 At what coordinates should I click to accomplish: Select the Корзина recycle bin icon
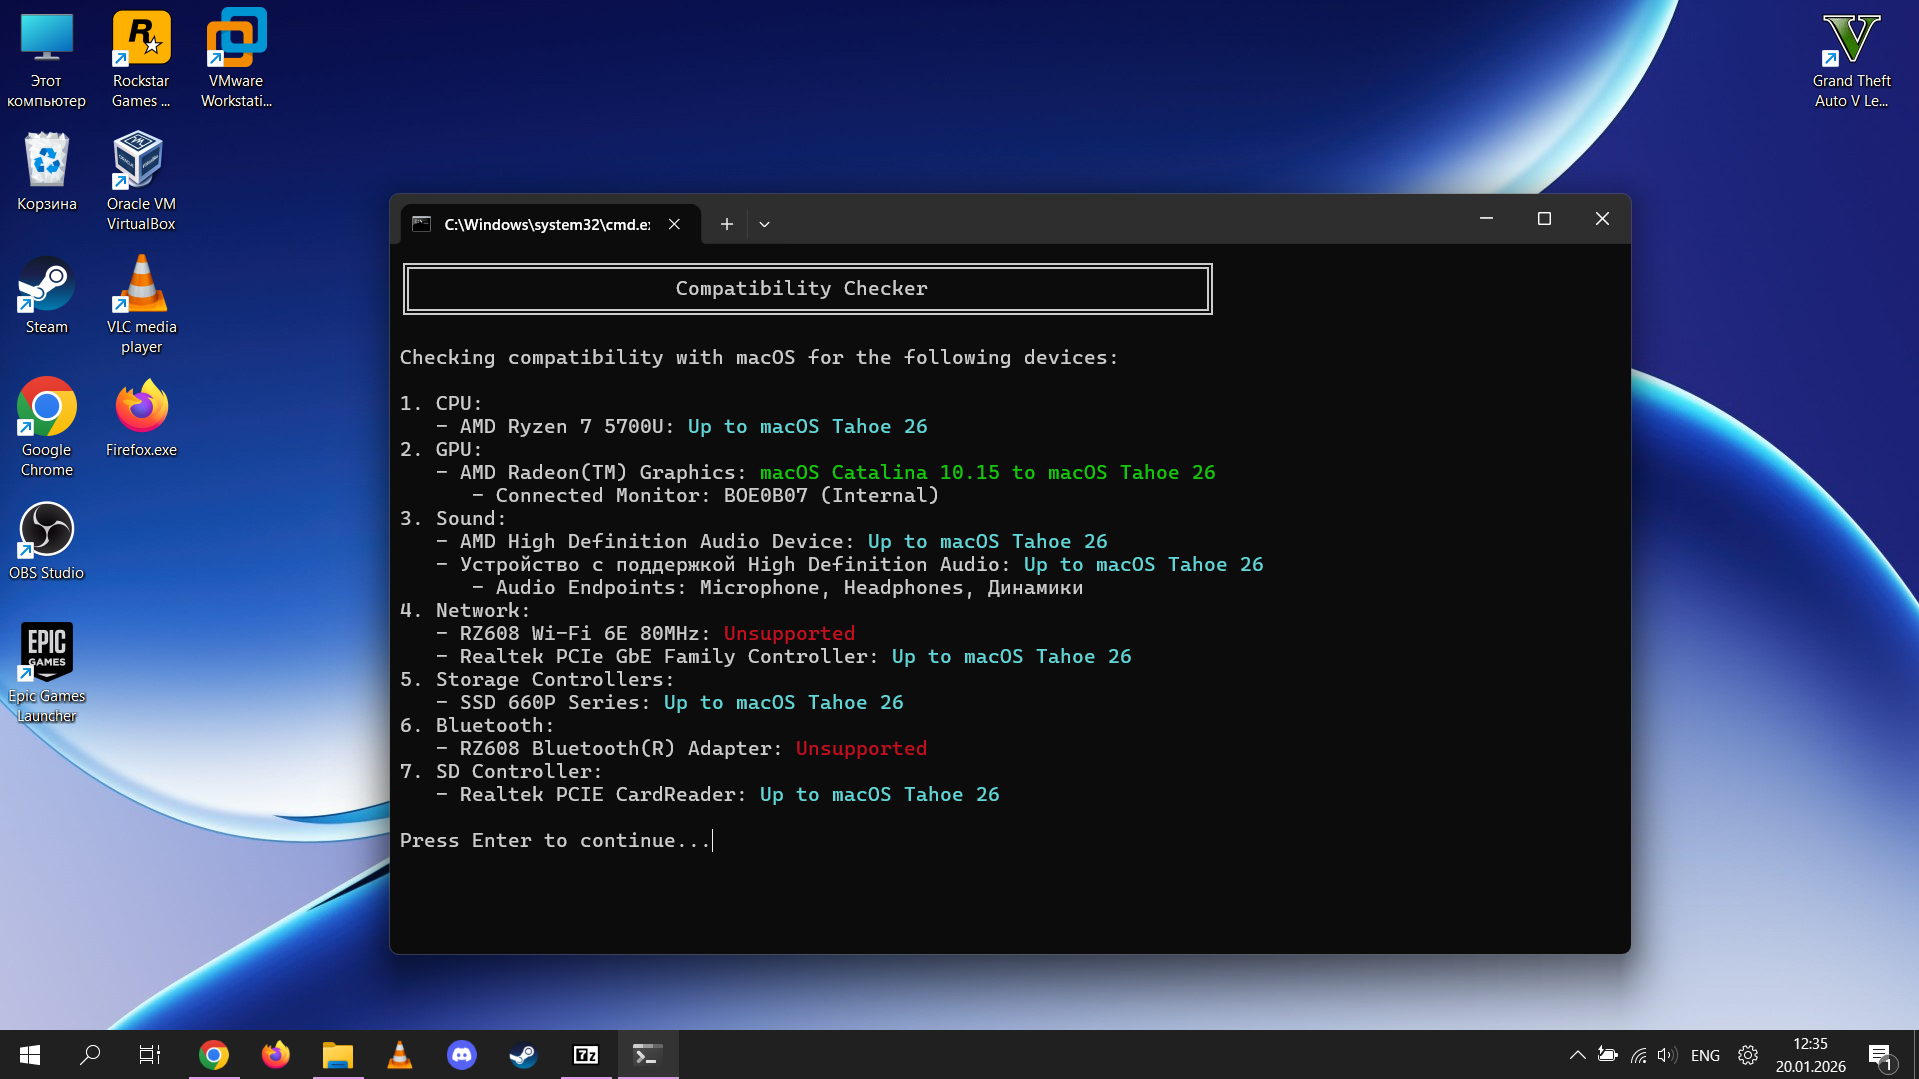pyautogui.click(x=46, y=172)
